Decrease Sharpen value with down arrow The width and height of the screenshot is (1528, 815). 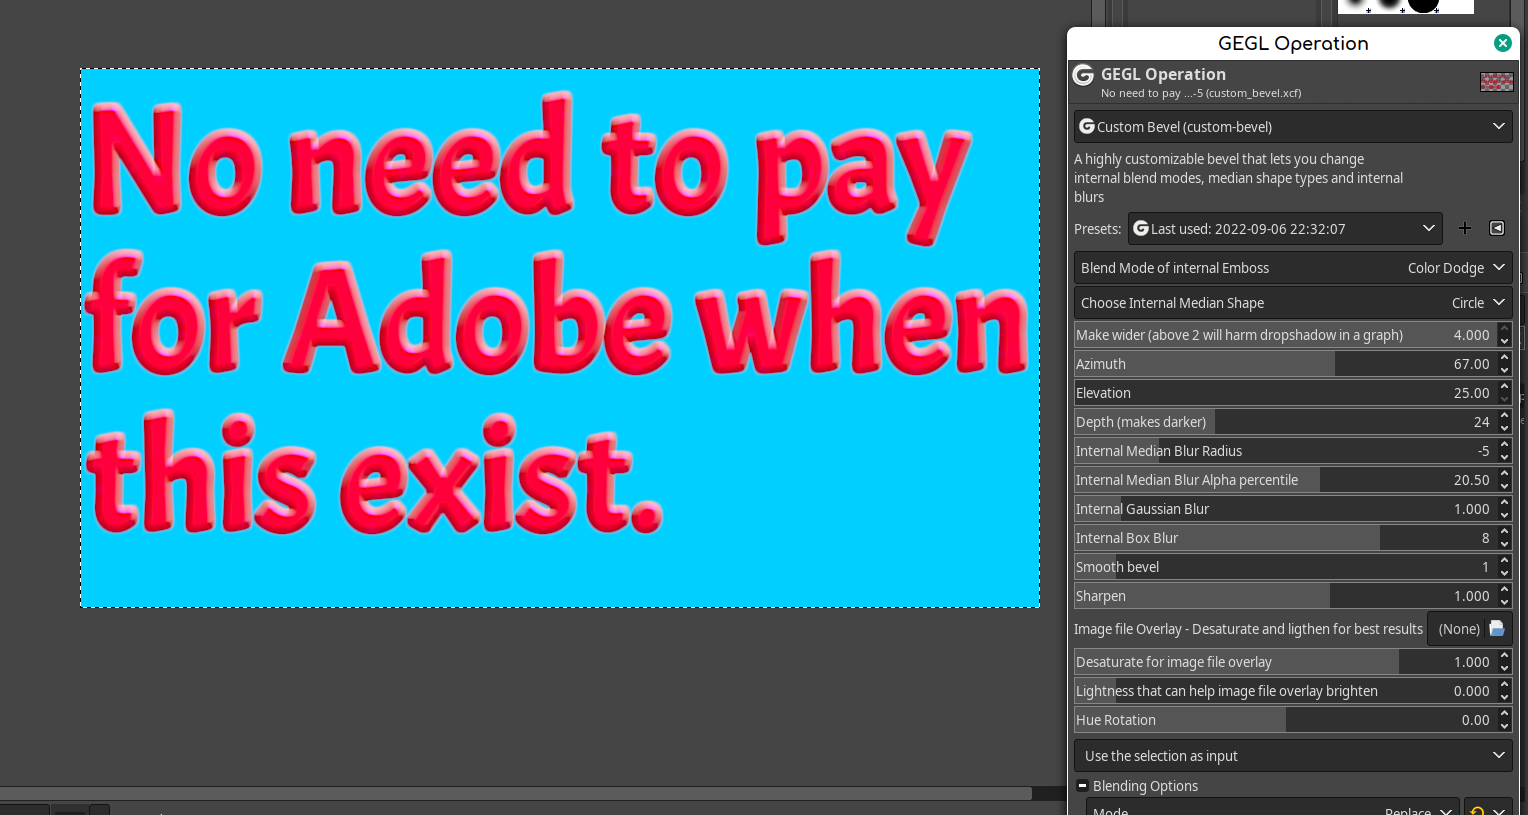tap(1504, 603)
